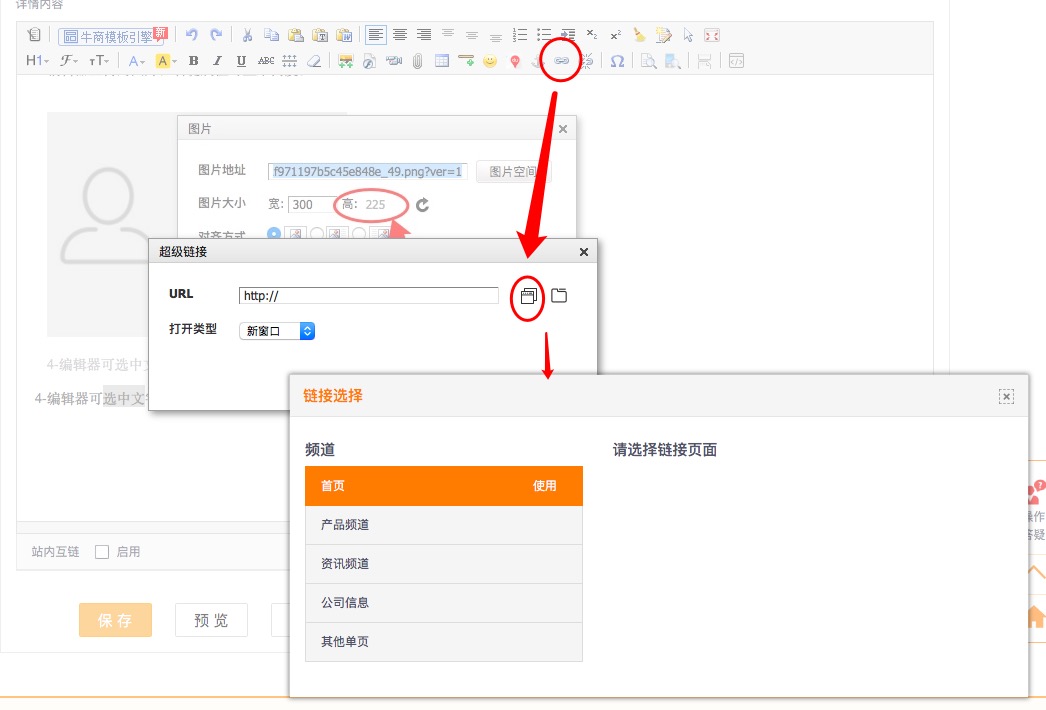This screenshot has width=1046, height=710.
Task: Select 公司信息 in the channel list
Action: (444, 603)
